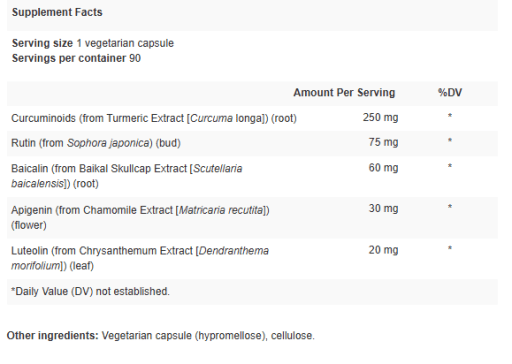
Task: Select the Baicalin Baikal Skullcap Extract row
Action: (x=252, y=176)
